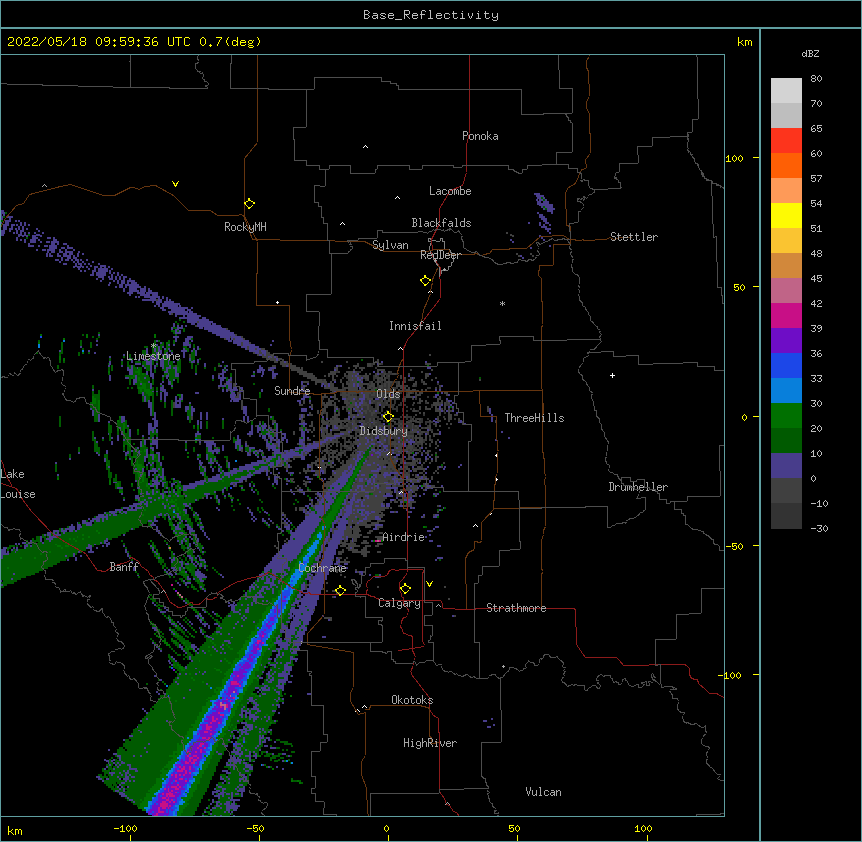
Task: Click the Limestone label
Action: point(153,356)
